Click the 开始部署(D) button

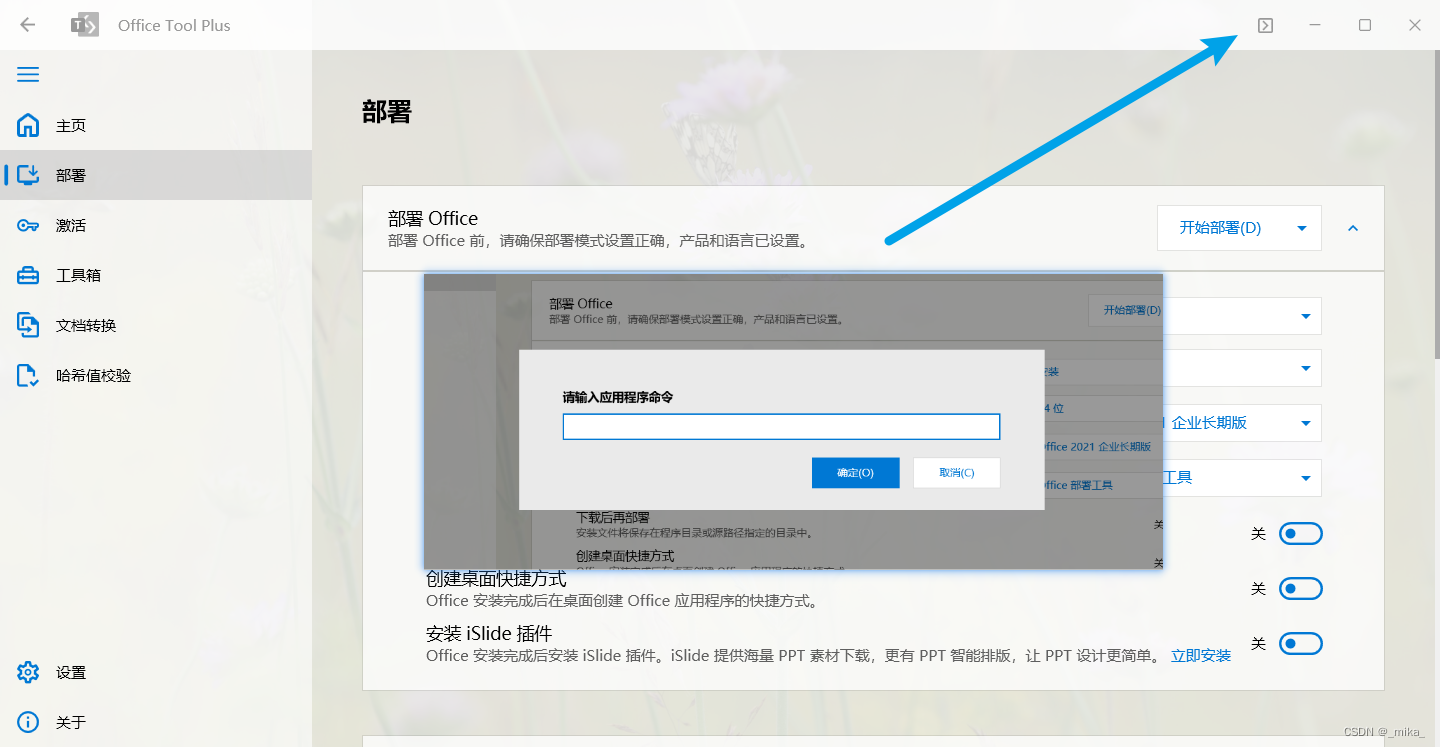[x=1220, y=228]
